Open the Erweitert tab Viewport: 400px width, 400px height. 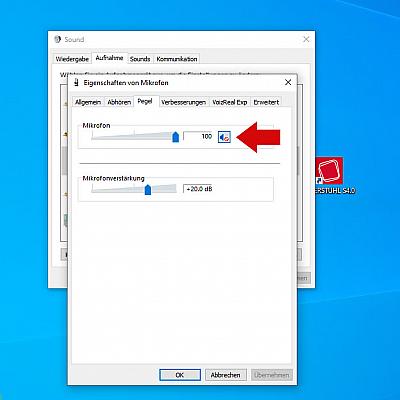(266, 102)
